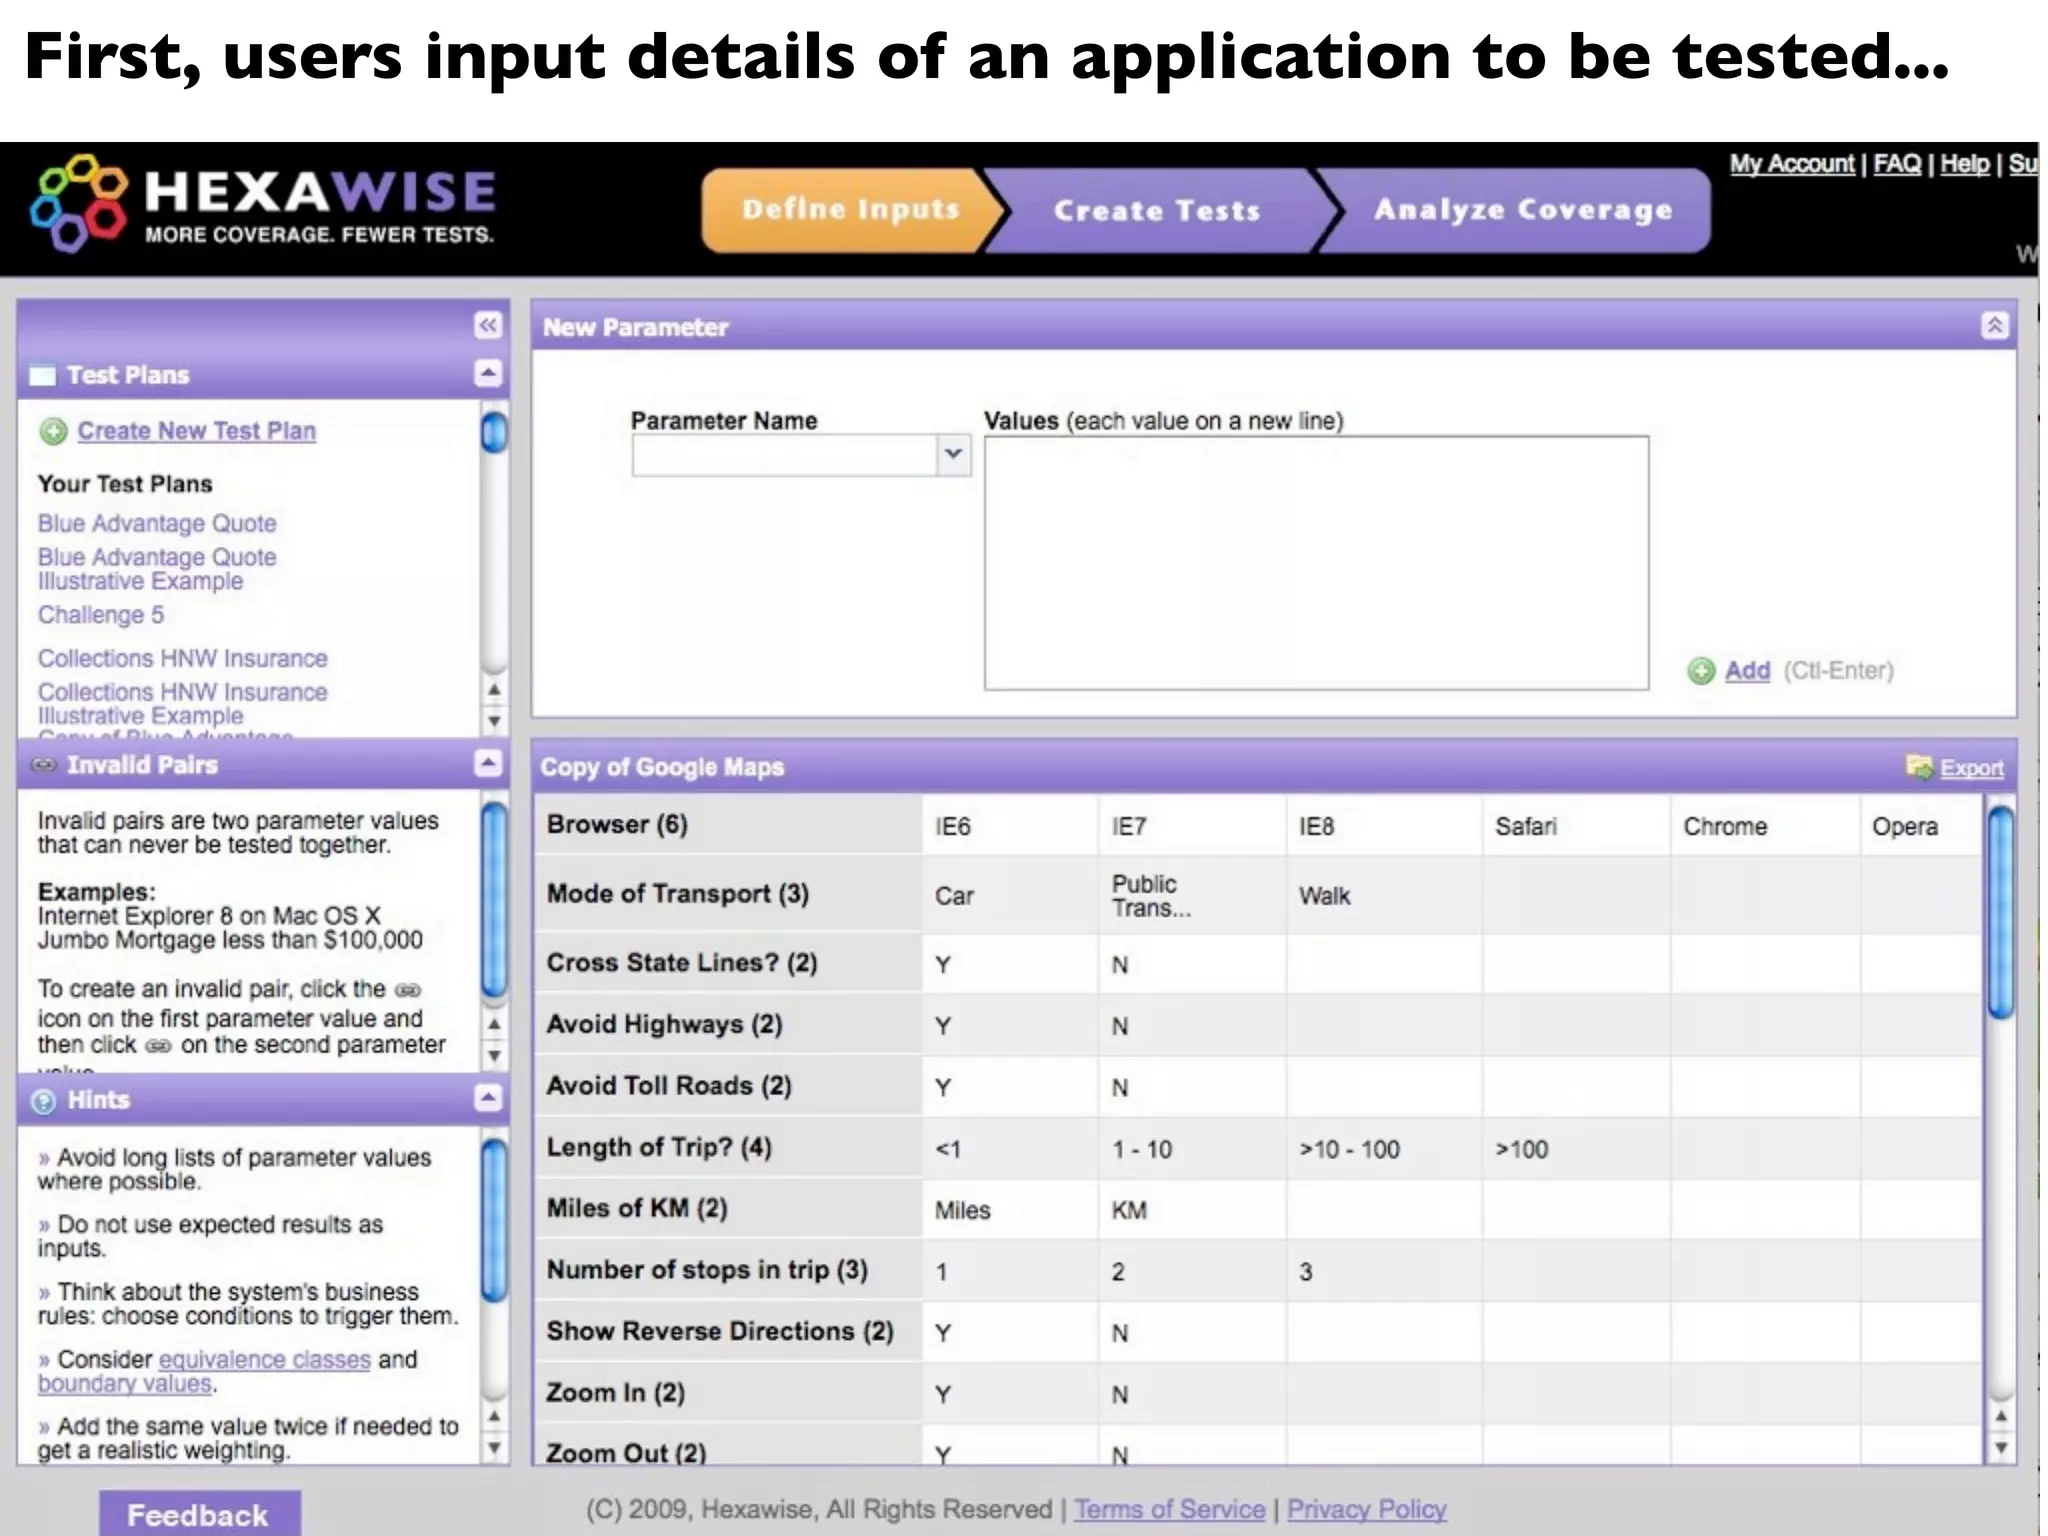Select Number of stops in trip (3) parameter

pos(728,1270)
